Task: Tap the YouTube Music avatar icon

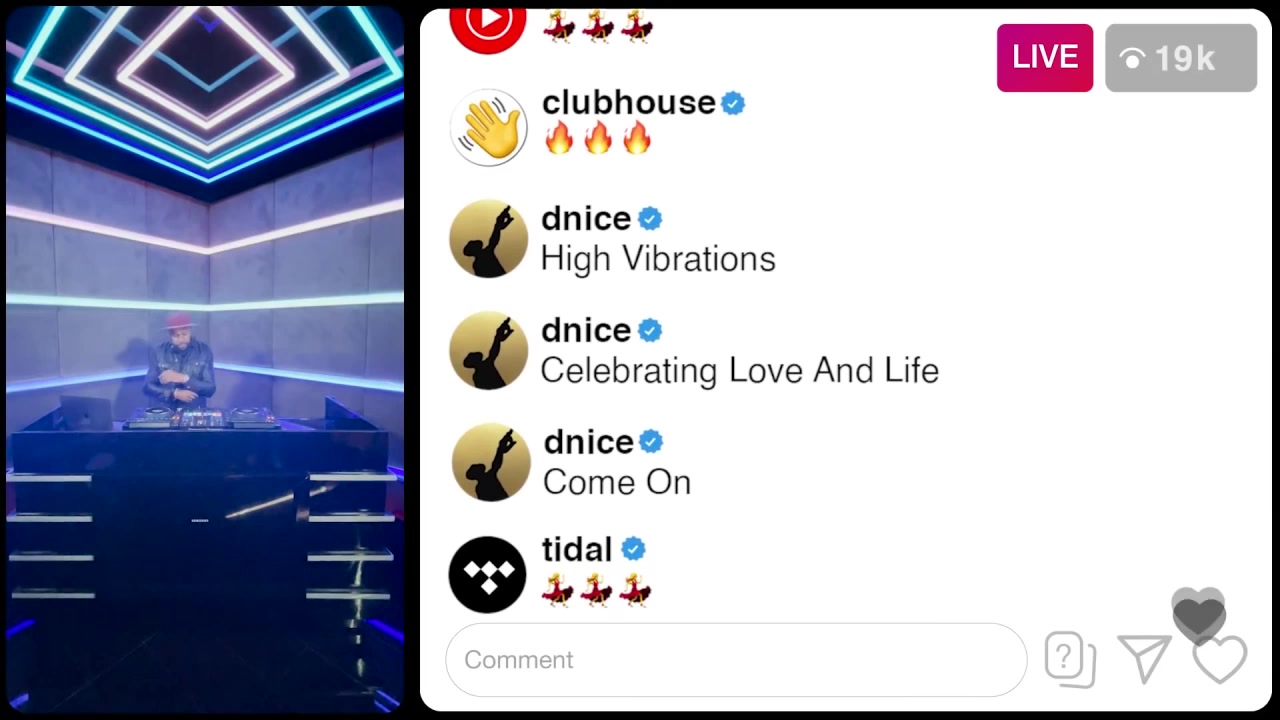Action: [x=488, y=24]
